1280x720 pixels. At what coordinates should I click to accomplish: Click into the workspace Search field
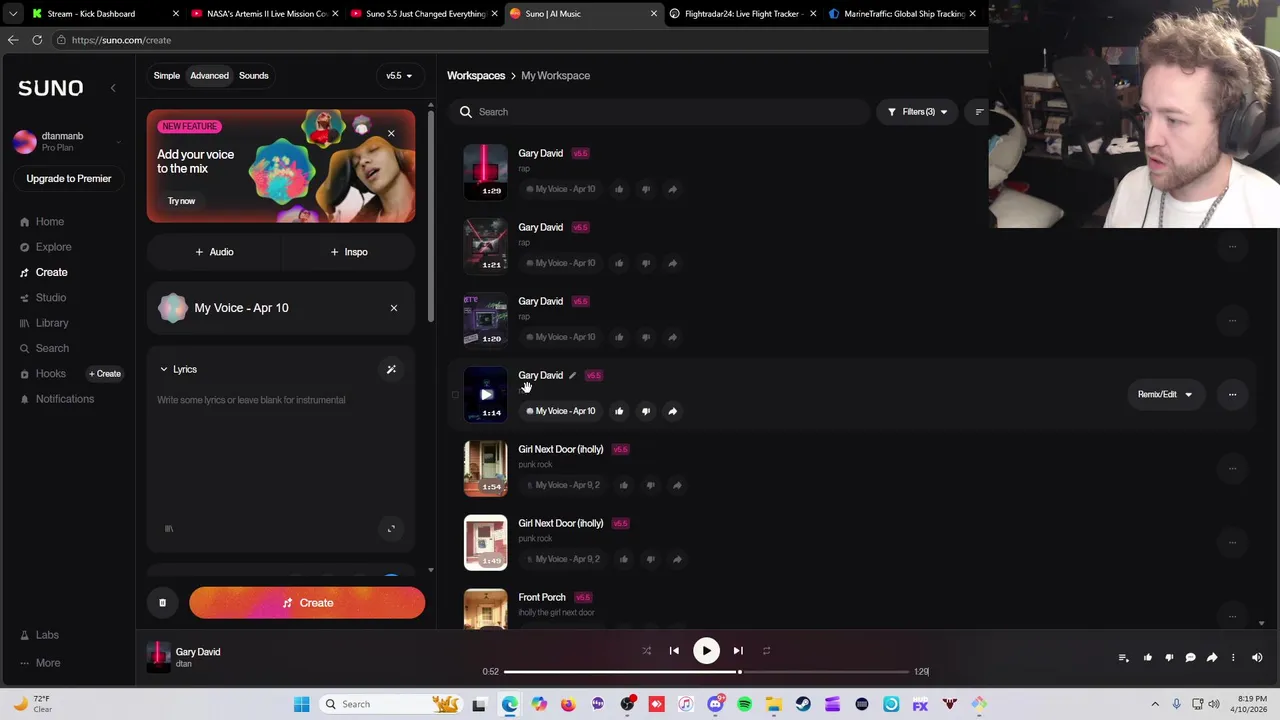point(660,112)
